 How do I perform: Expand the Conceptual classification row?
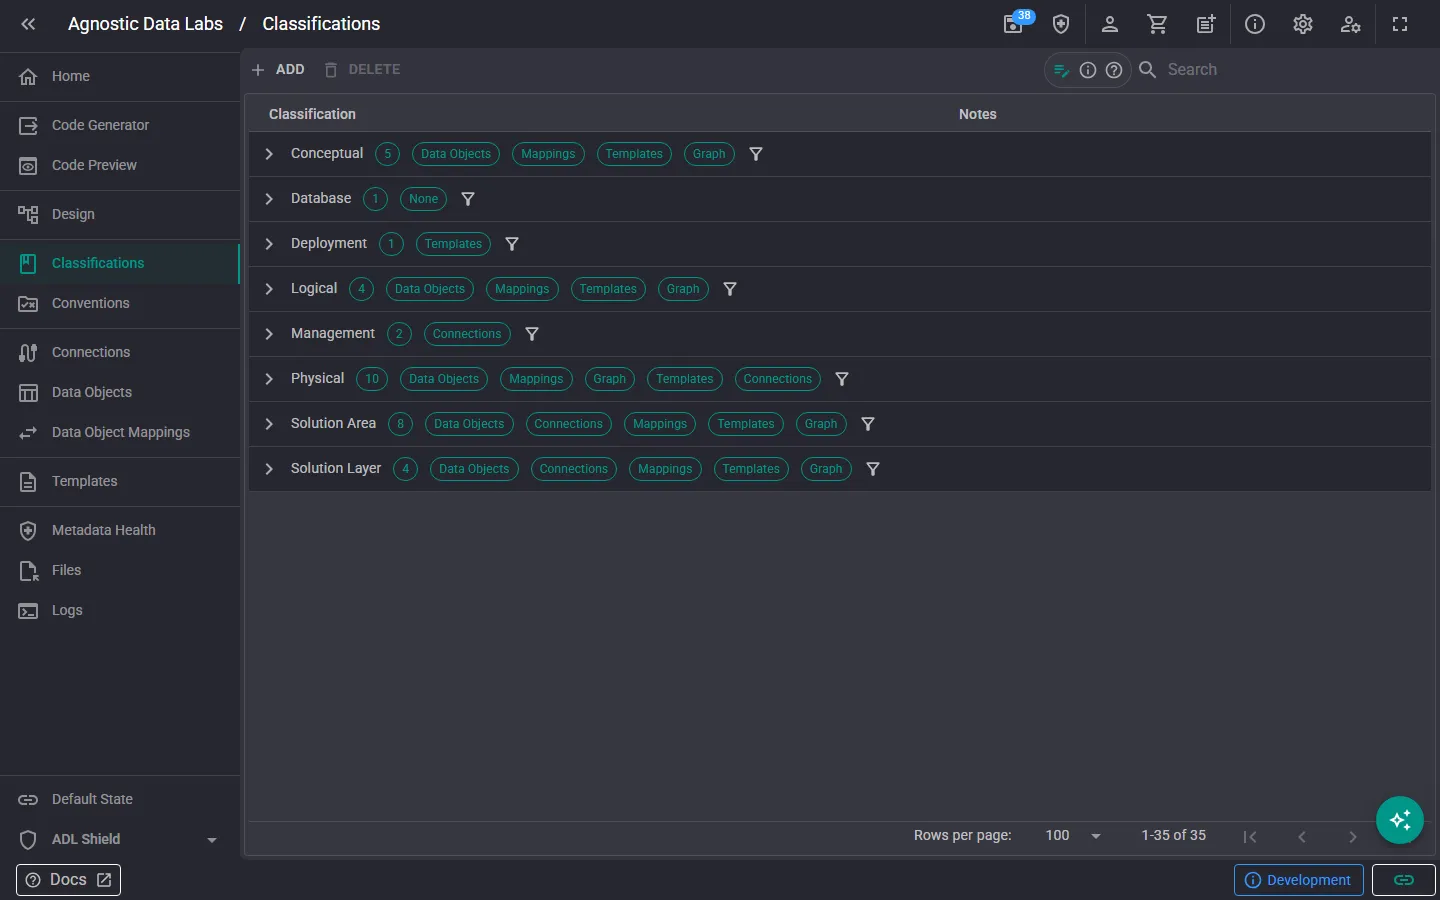[x=269, y=154]
